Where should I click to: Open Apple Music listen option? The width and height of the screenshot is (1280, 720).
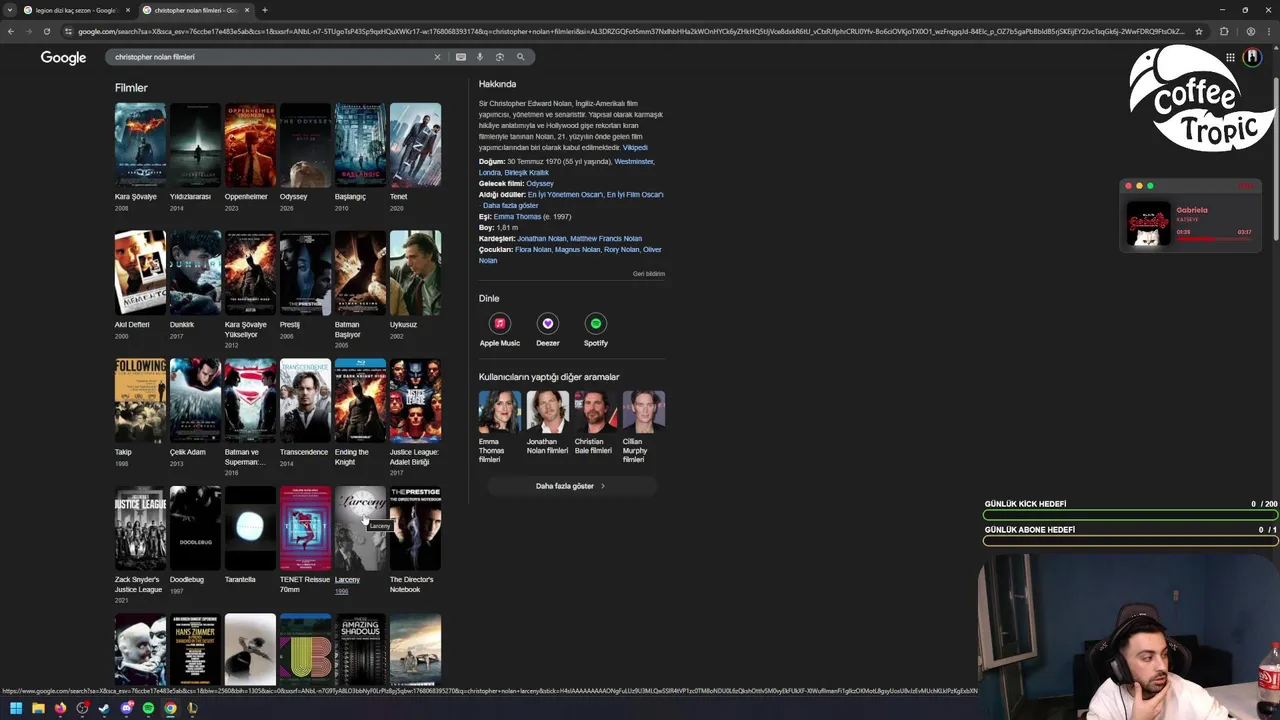tap(499, 330)
